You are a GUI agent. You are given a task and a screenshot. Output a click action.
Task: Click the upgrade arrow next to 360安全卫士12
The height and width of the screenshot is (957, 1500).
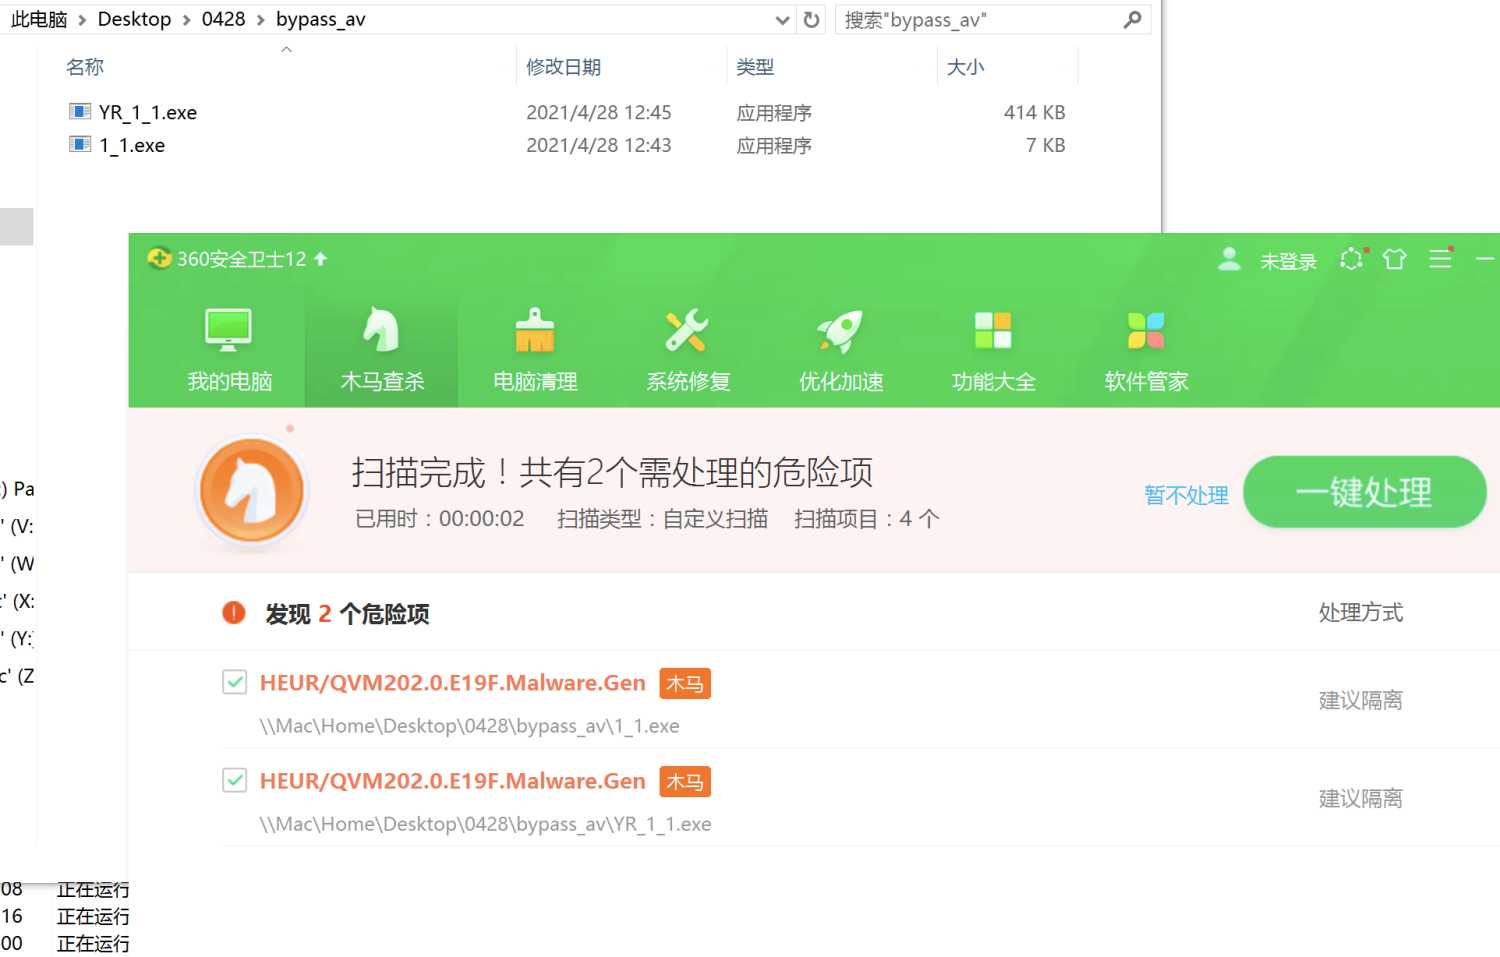[x=321, y=259]
